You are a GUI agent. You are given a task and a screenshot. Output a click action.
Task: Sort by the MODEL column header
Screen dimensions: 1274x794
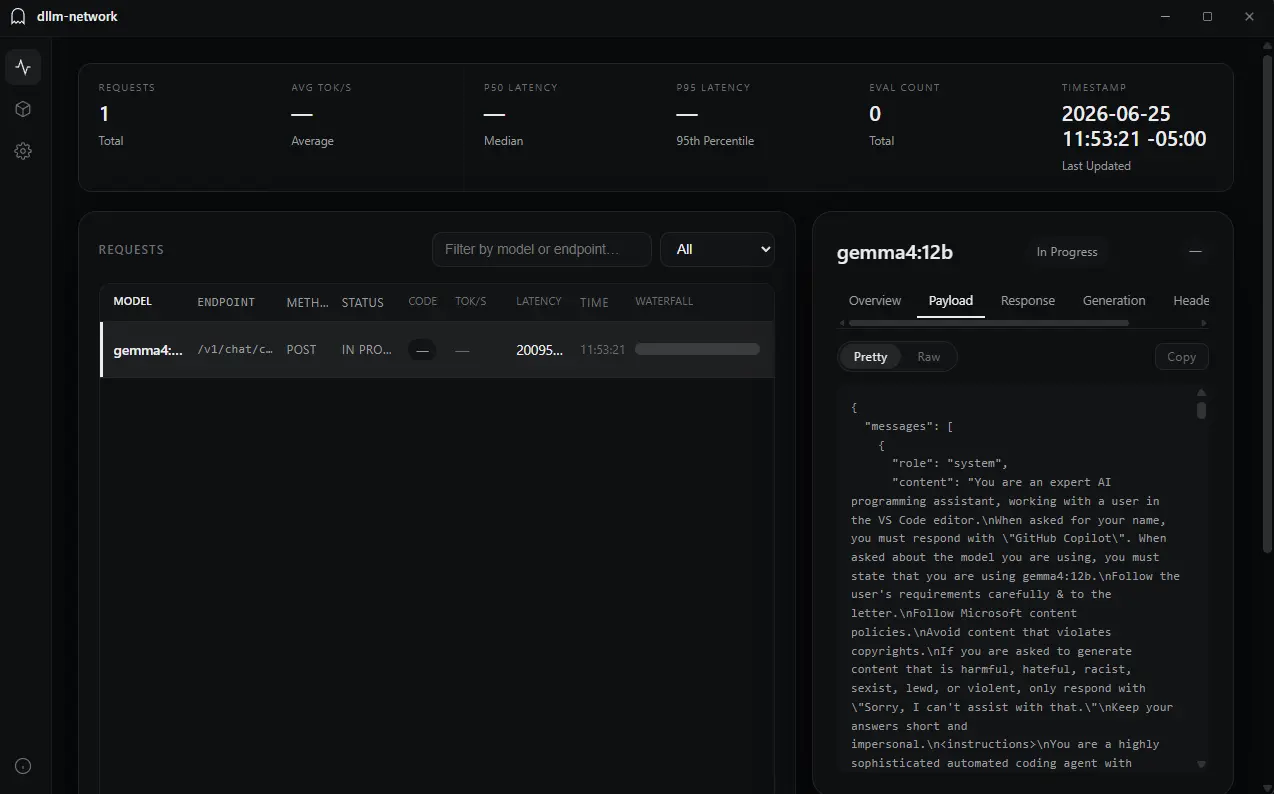click(133, 301)
